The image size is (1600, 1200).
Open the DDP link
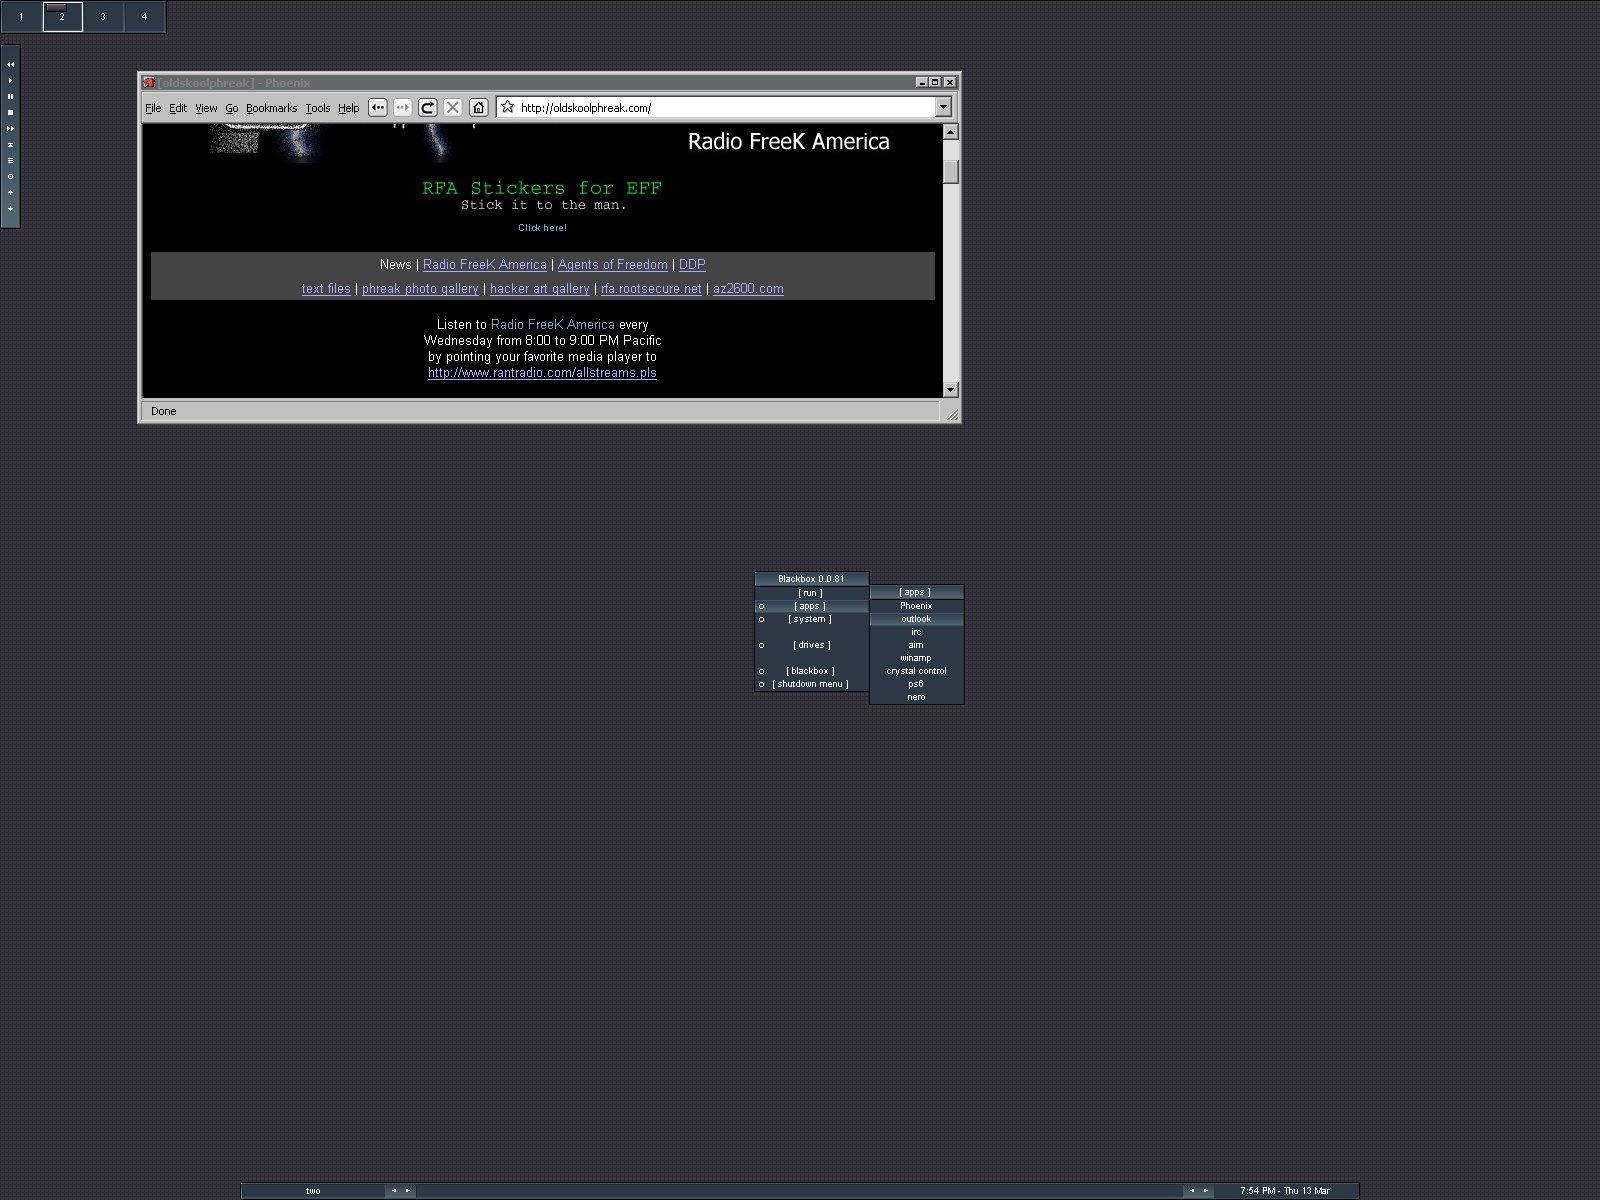click(692, 264)
